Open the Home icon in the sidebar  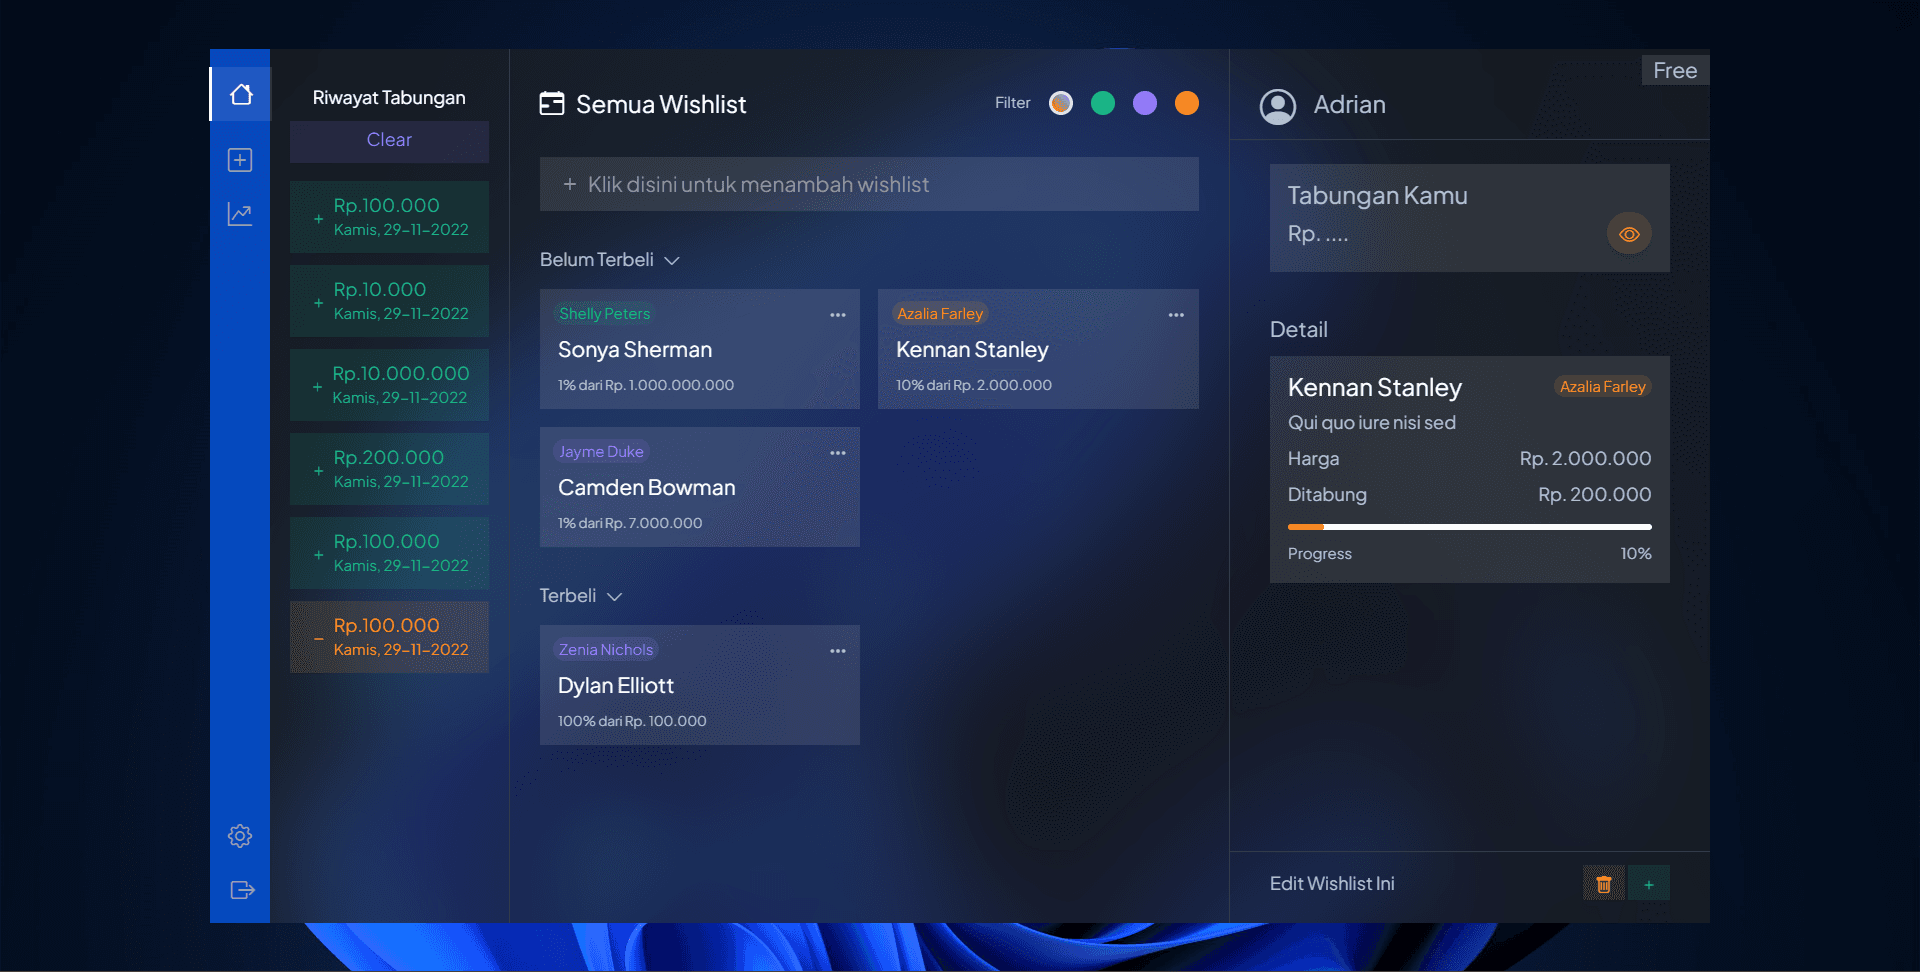tap(241, 95)
